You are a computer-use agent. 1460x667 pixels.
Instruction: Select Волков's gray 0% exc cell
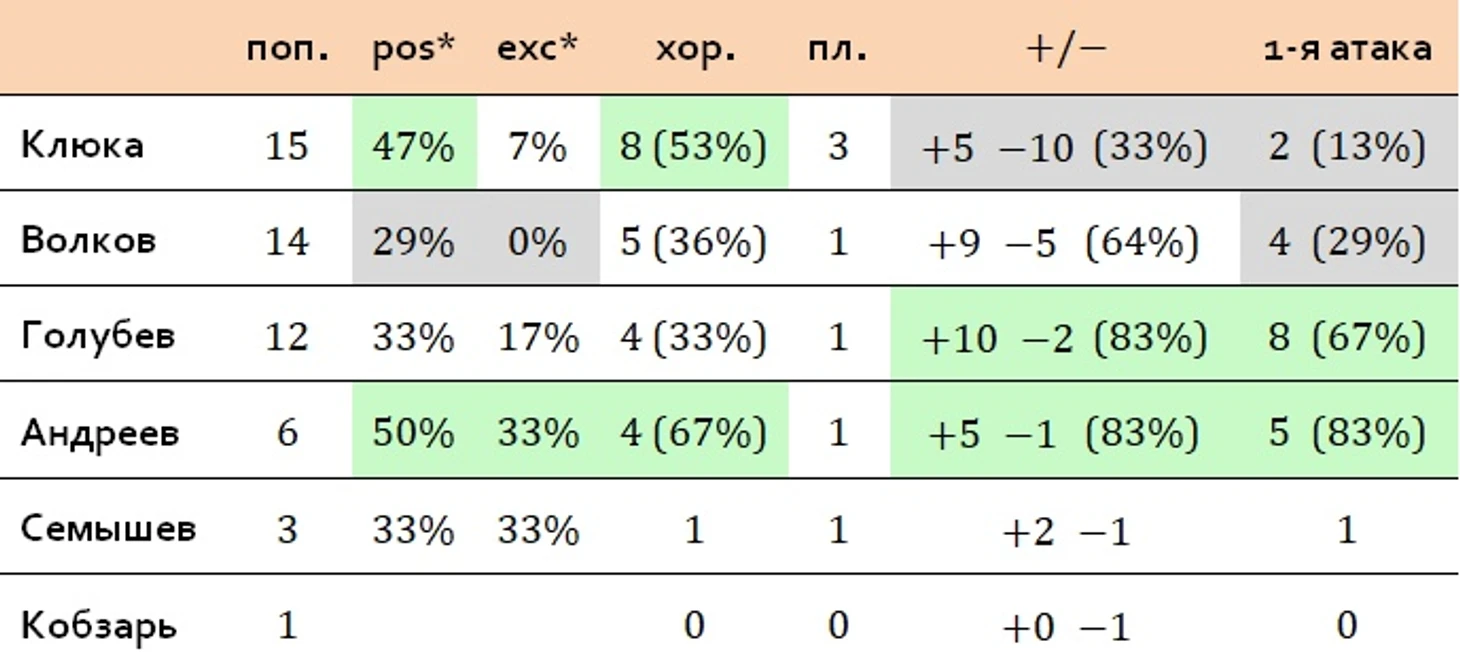pos(538,241)
